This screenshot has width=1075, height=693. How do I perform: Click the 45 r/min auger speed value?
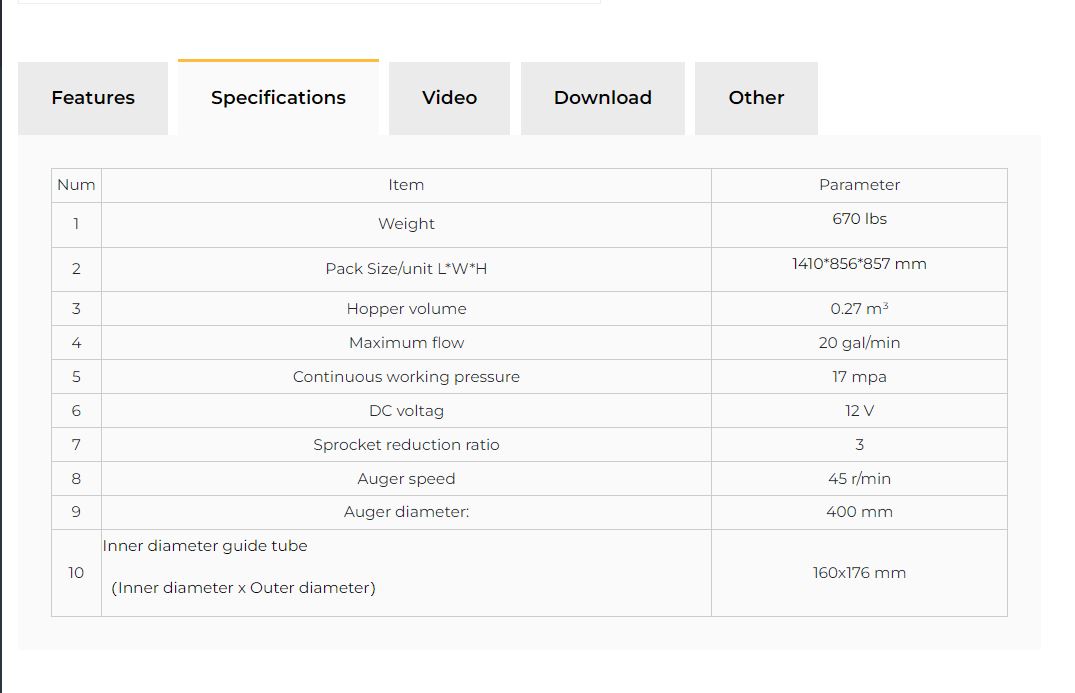859,479
